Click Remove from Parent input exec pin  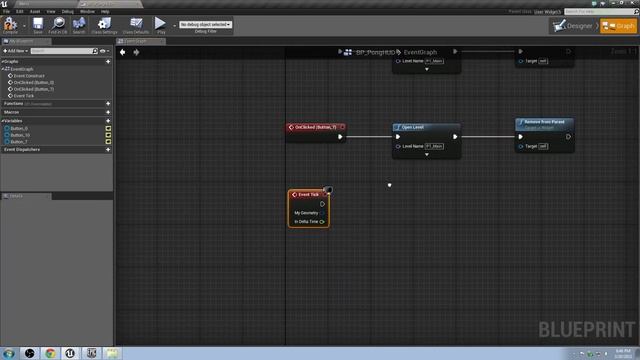point(520,137)
